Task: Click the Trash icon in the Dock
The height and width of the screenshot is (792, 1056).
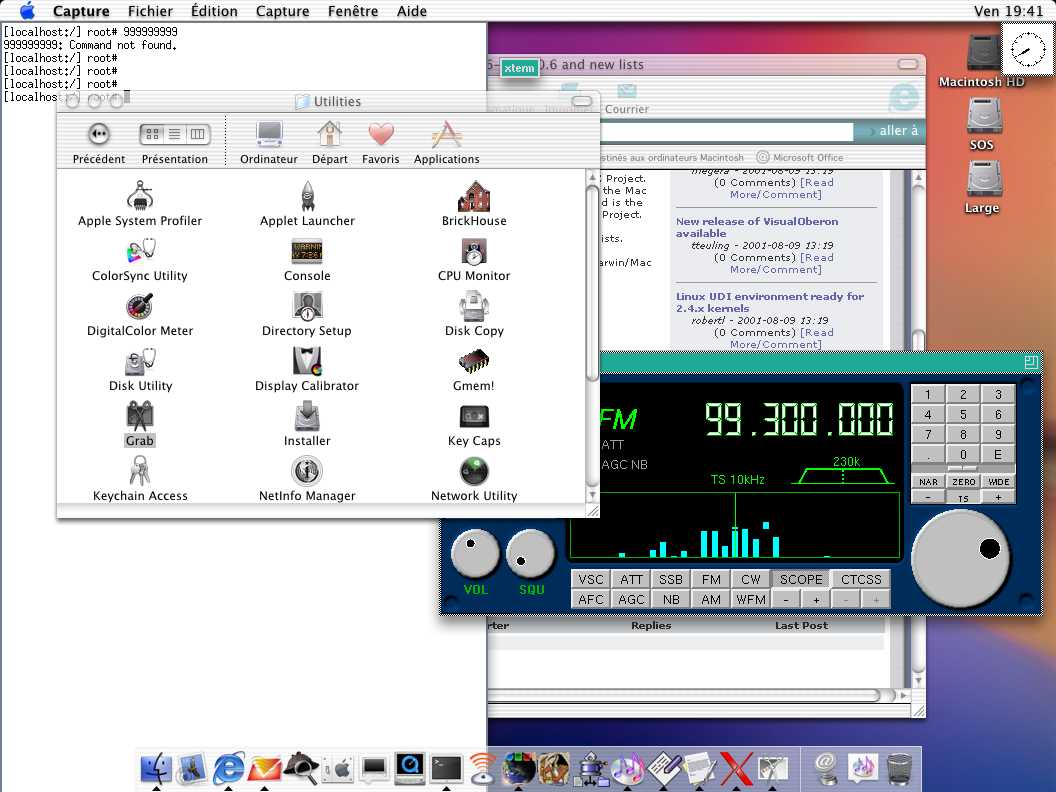Action: (x=899, y=768)
